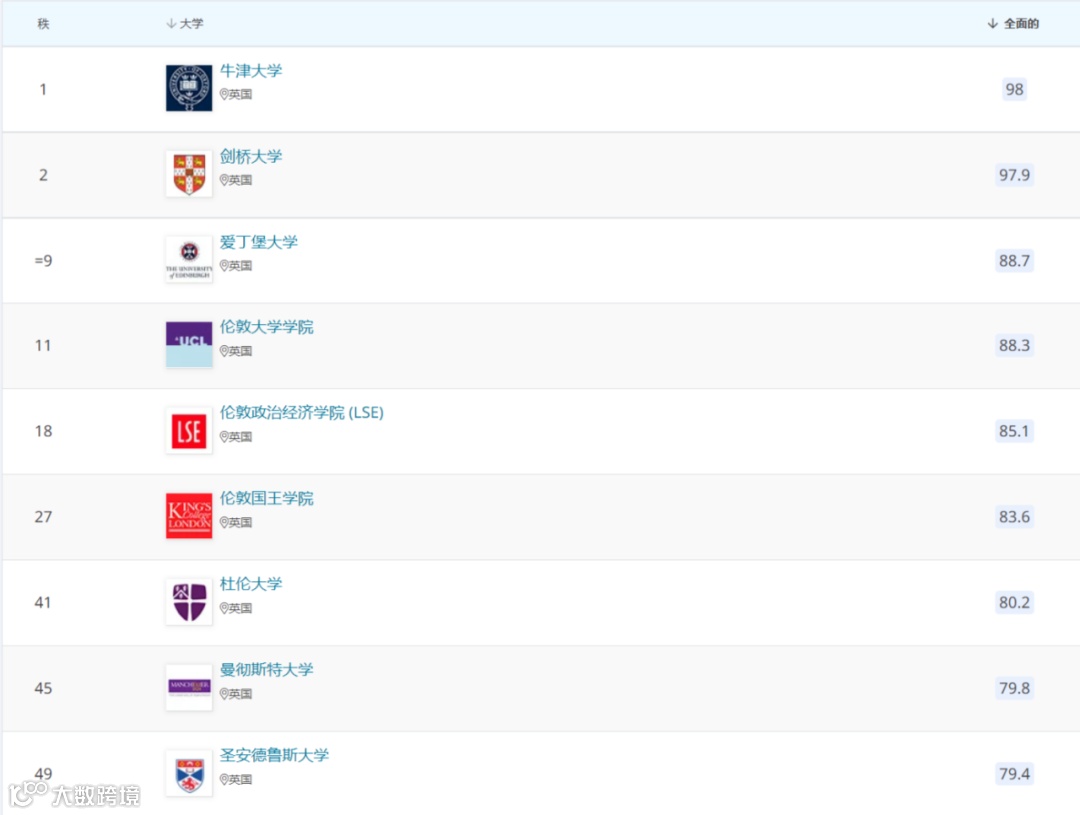Click rank 18 in LSE row

(x=43, y=431)
